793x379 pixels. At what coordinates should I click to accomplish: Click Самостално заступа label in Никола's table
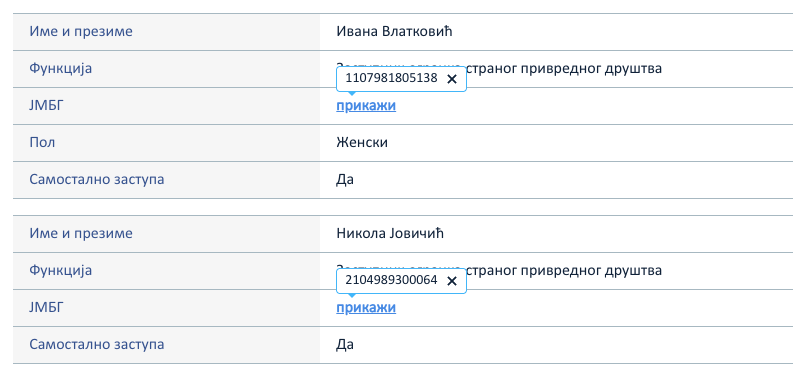(x=97, y=345)
